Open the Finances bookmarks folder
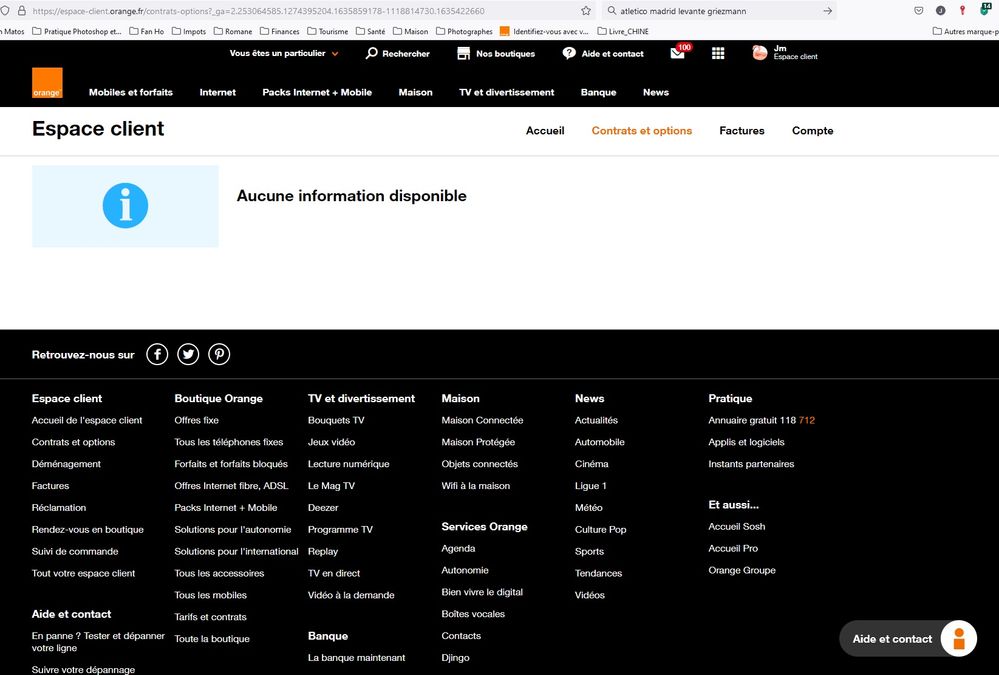The image size is (999, 675). coord(278,32)
